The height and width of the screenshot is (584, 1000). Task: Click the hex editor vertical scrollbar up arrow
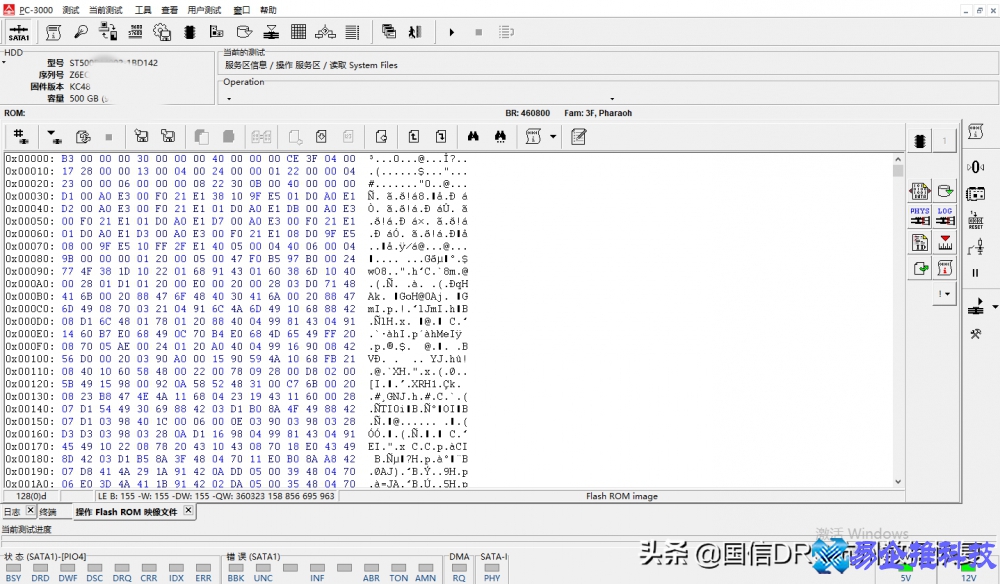[898, 158]
